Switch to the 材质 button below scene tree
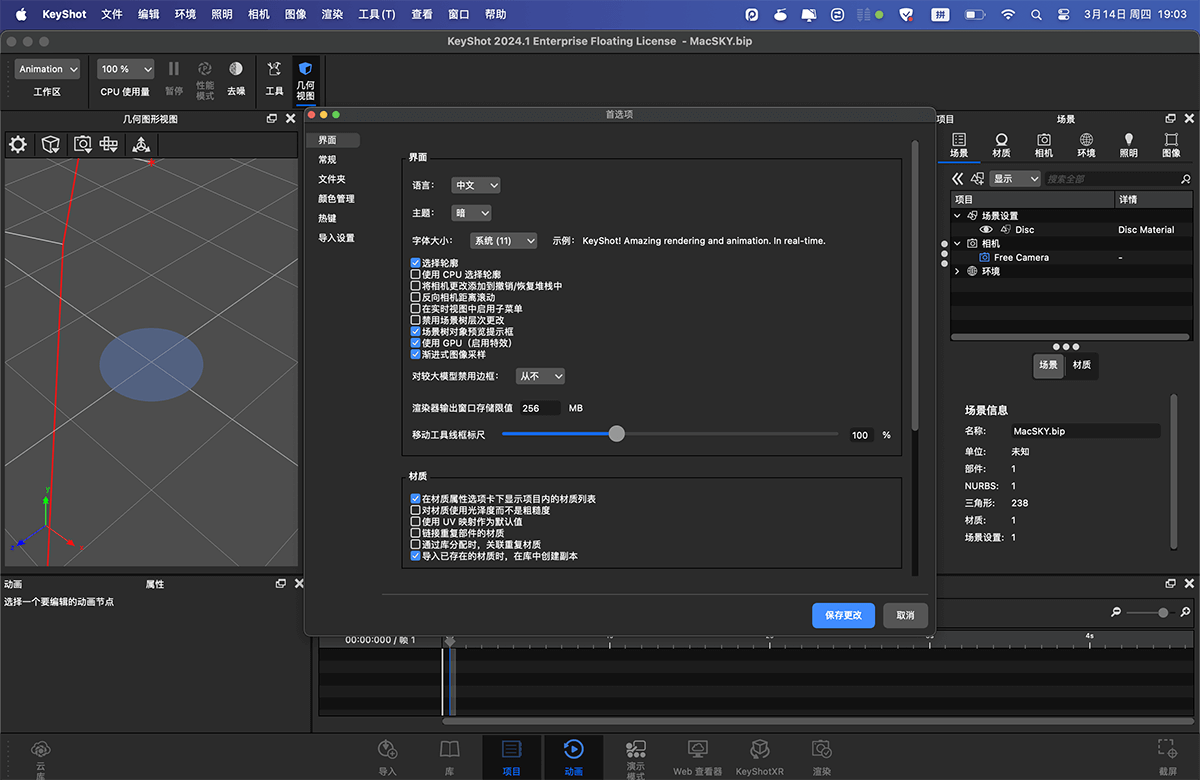The image size is (1200, 780). coord(1081,365)
